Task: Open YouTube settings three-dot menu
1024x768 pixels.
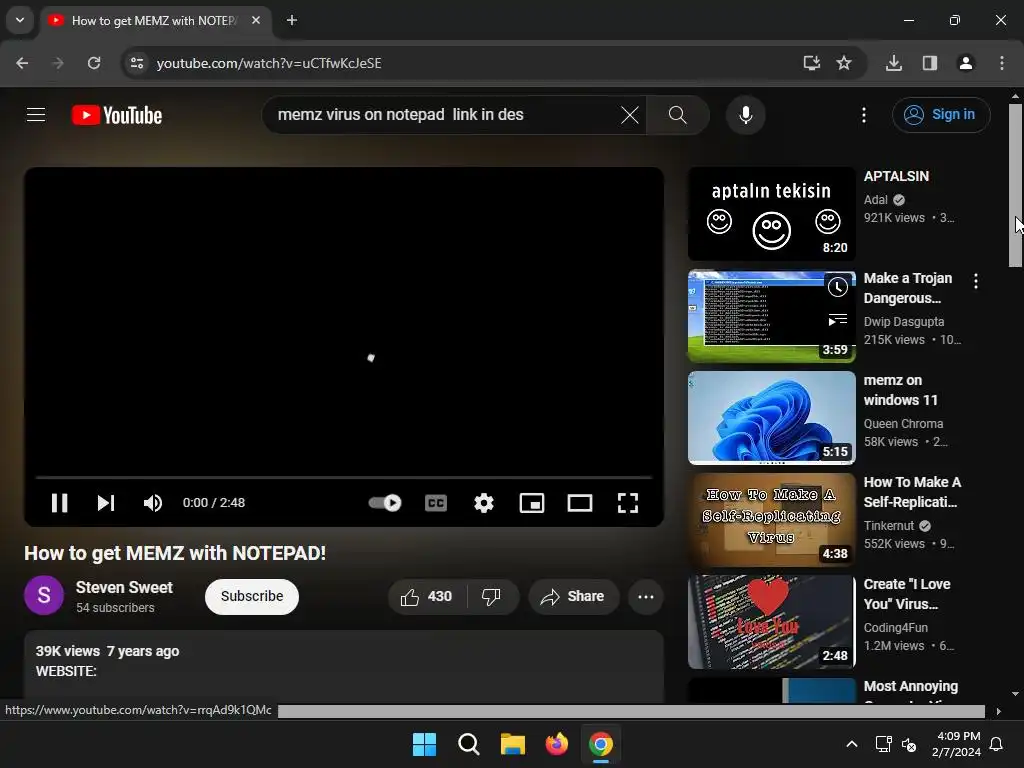Action: (x=863, y=115)
